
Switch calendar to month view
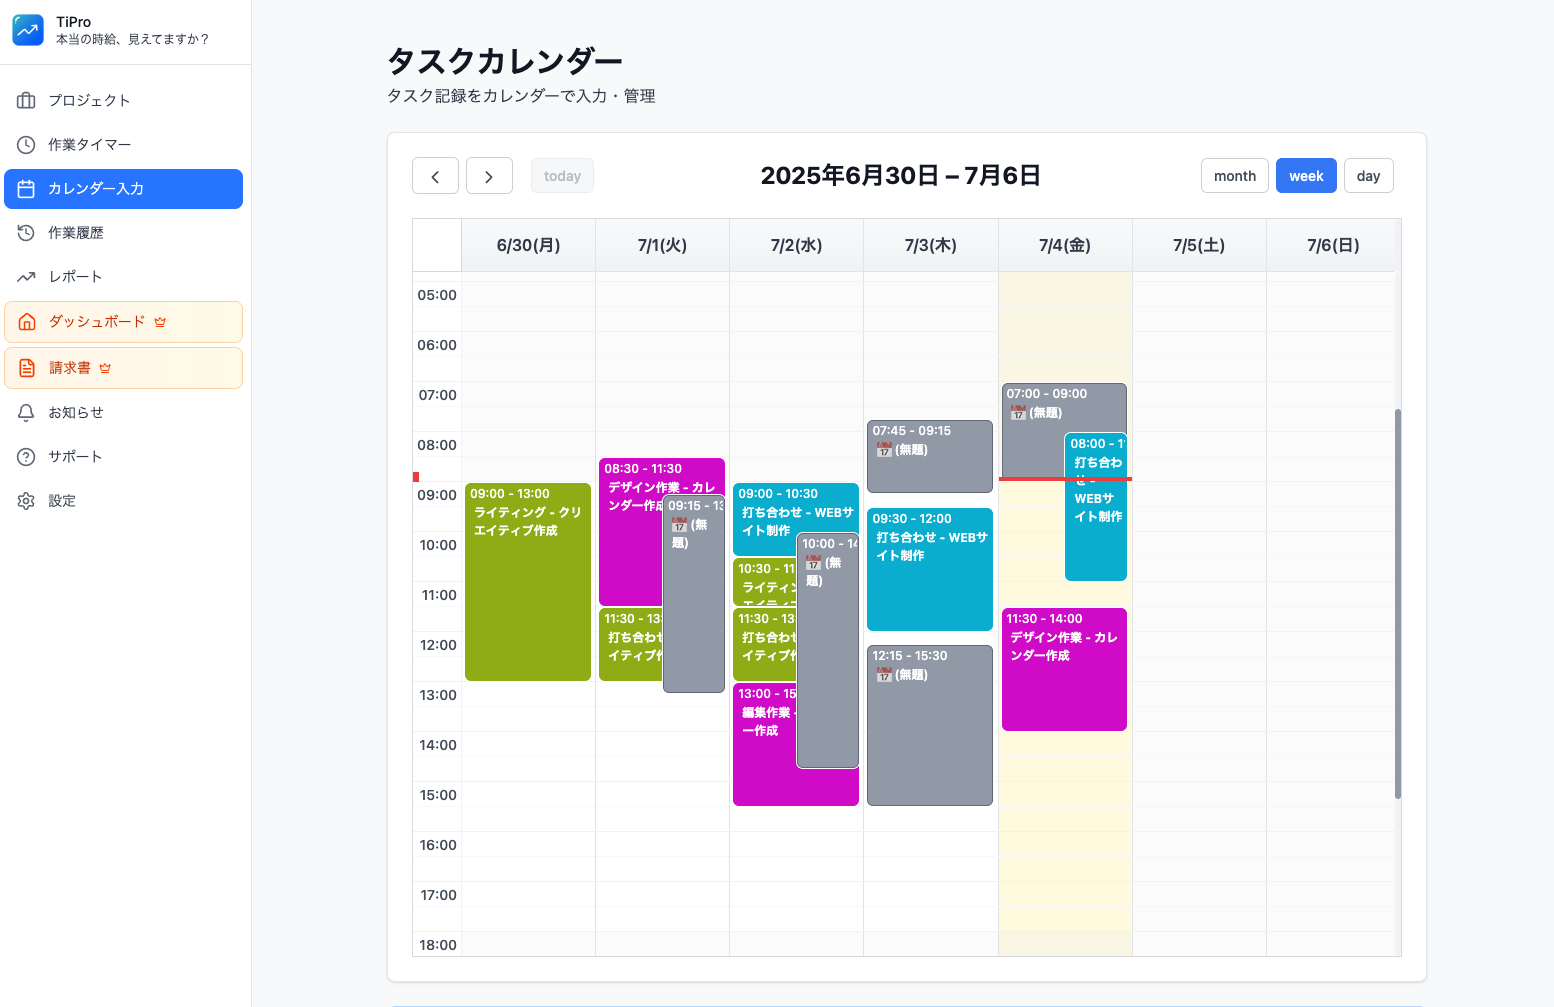click(x=1234, y=176)
